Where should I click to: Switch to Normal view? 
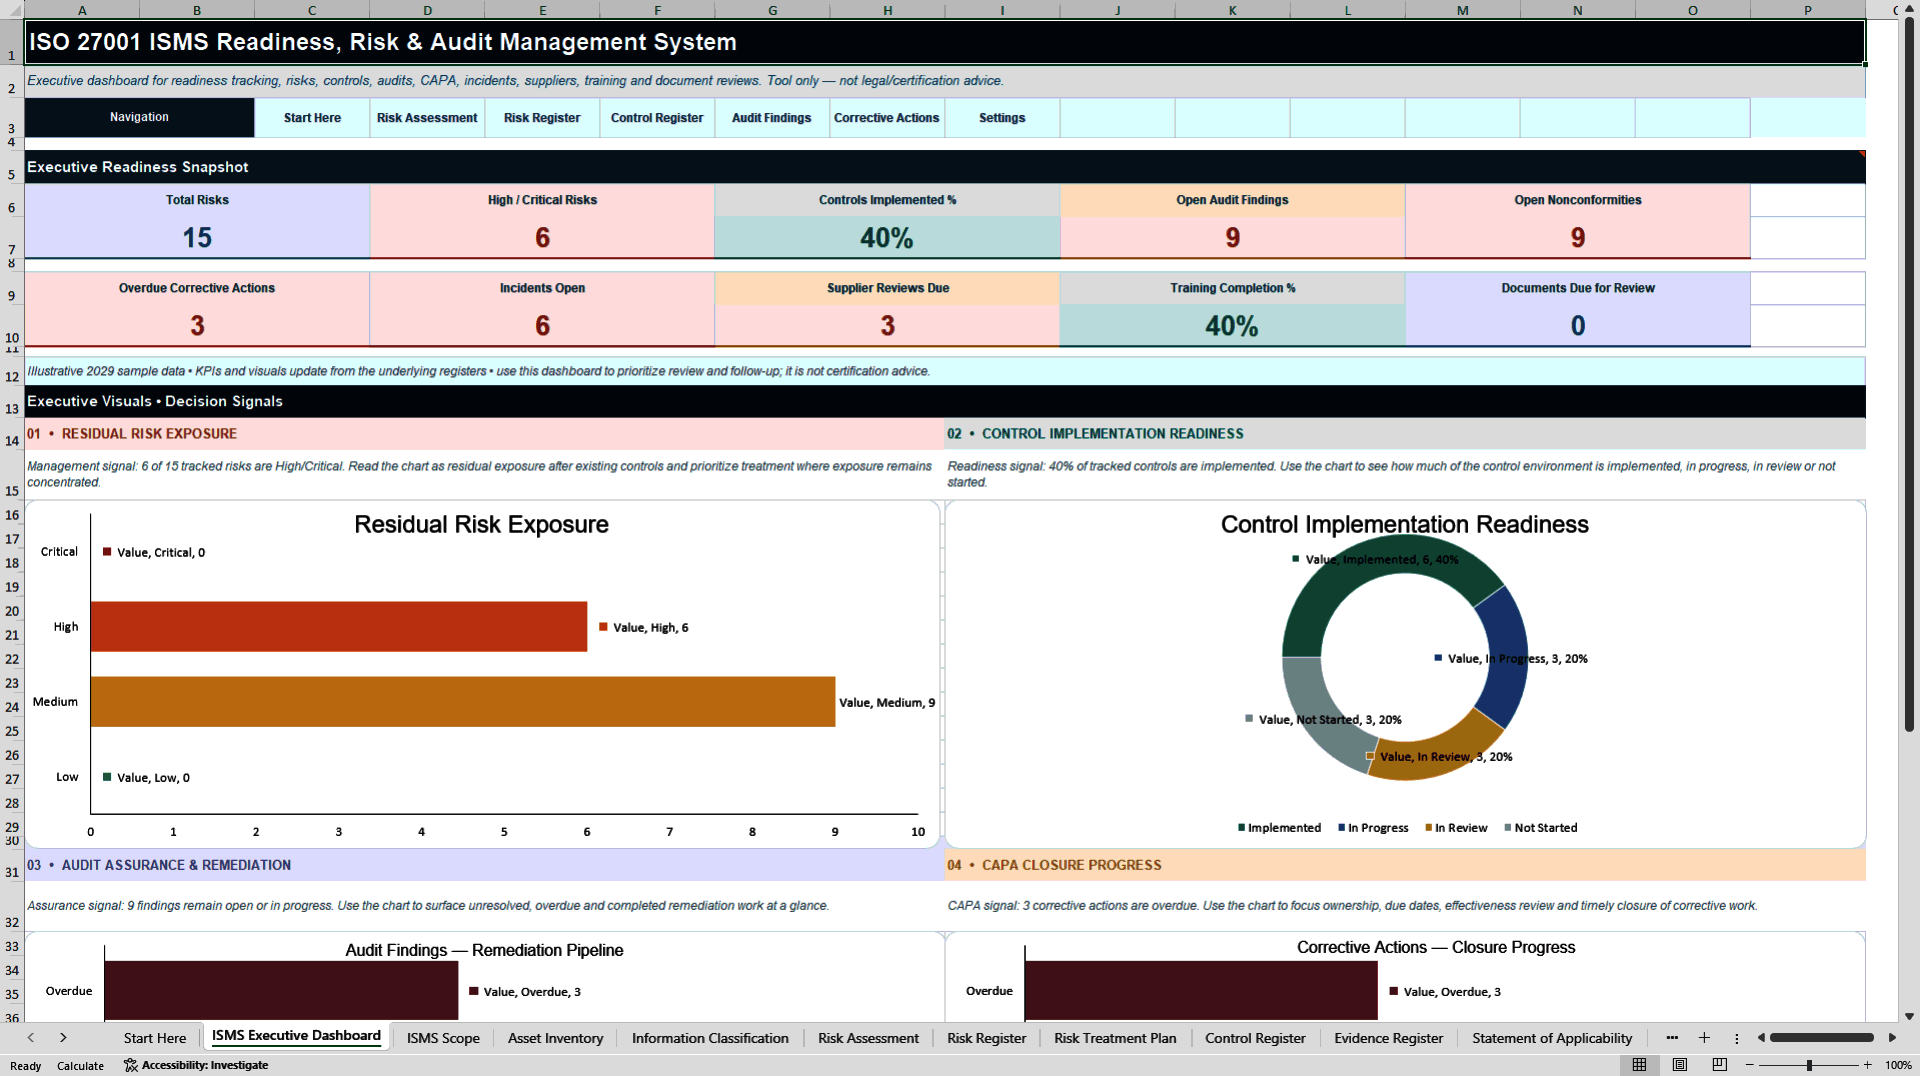click(x=1639, y=1065)
